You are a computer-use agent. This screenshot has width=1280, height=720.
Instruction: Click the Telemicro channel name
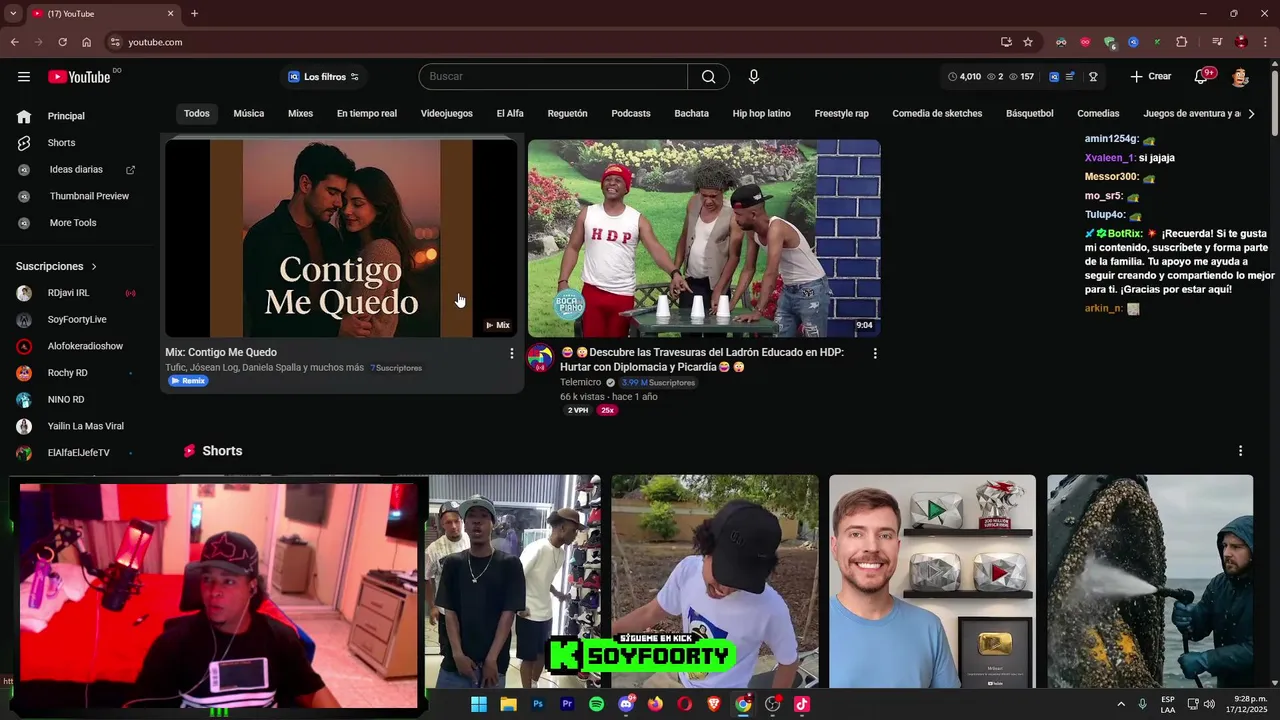coord(580,383)
